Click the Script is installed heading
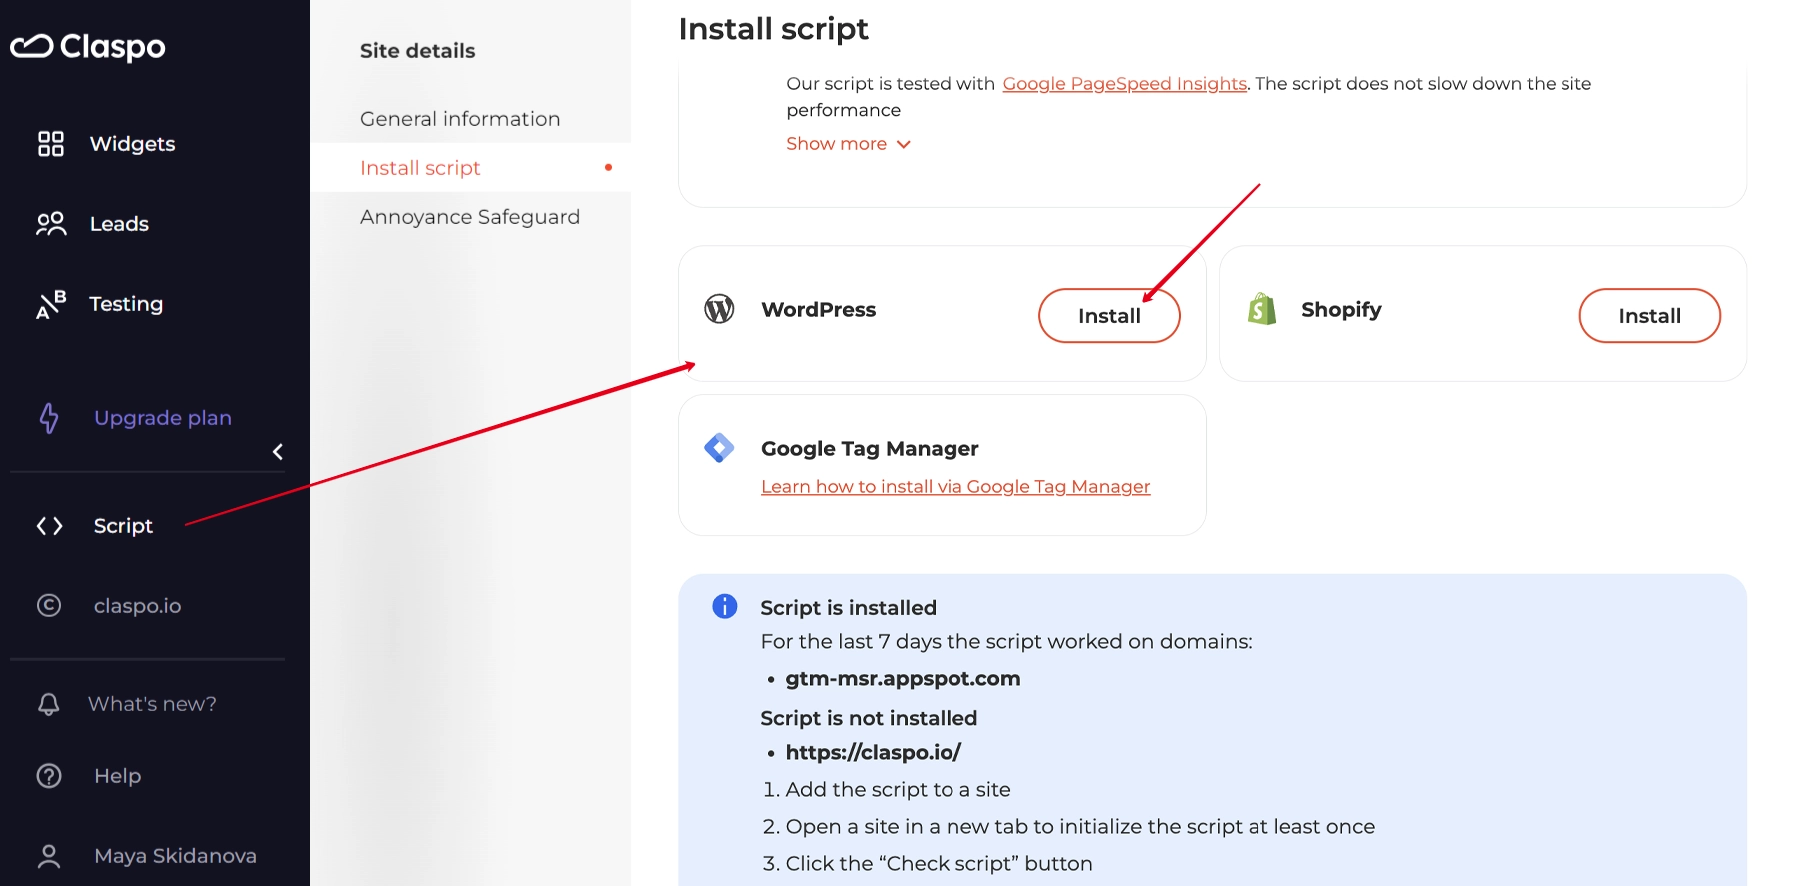1795x886 pixels. pyautogui.click(x=848, y=608)
